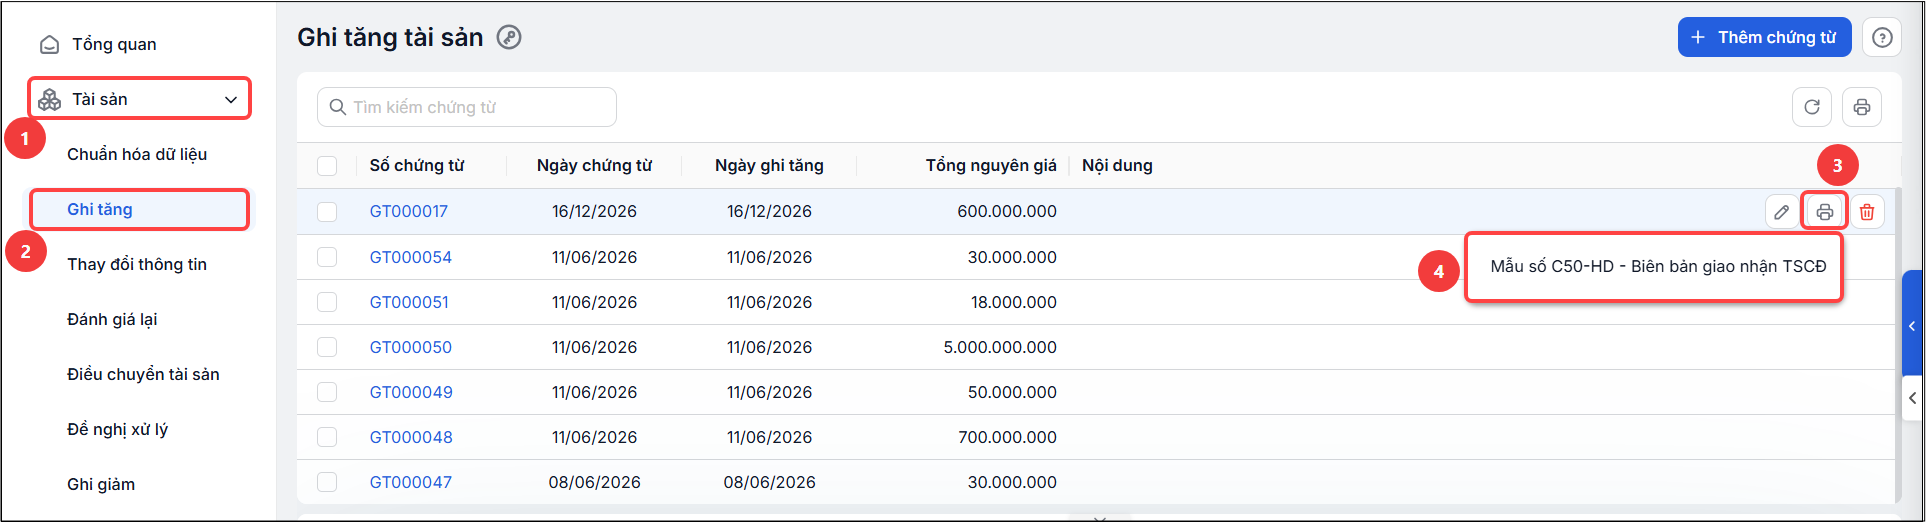Edit row GT000017 with the pencil icon
Viewport: 1926px width, 522px height.
coord(1782,212)
